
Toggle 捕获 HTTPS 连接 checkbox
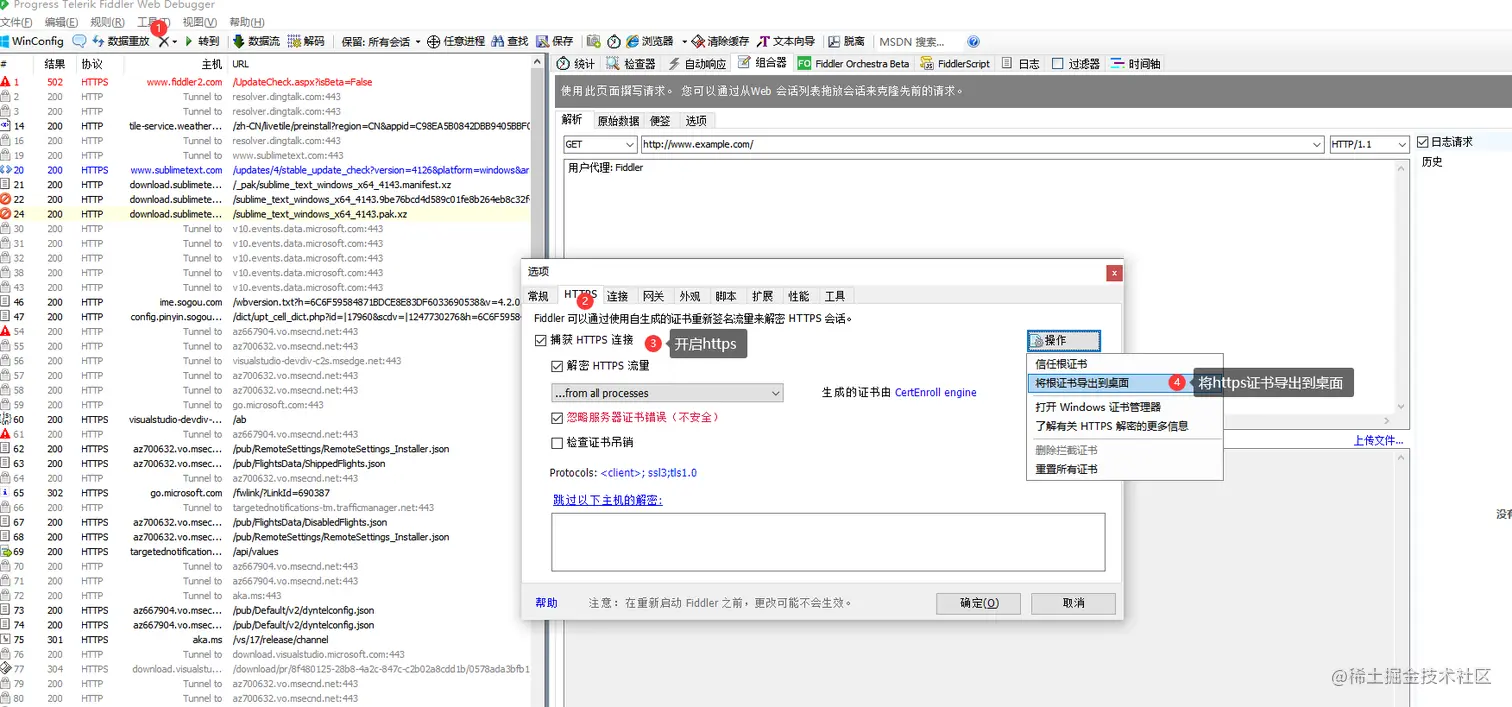(541, 341)
